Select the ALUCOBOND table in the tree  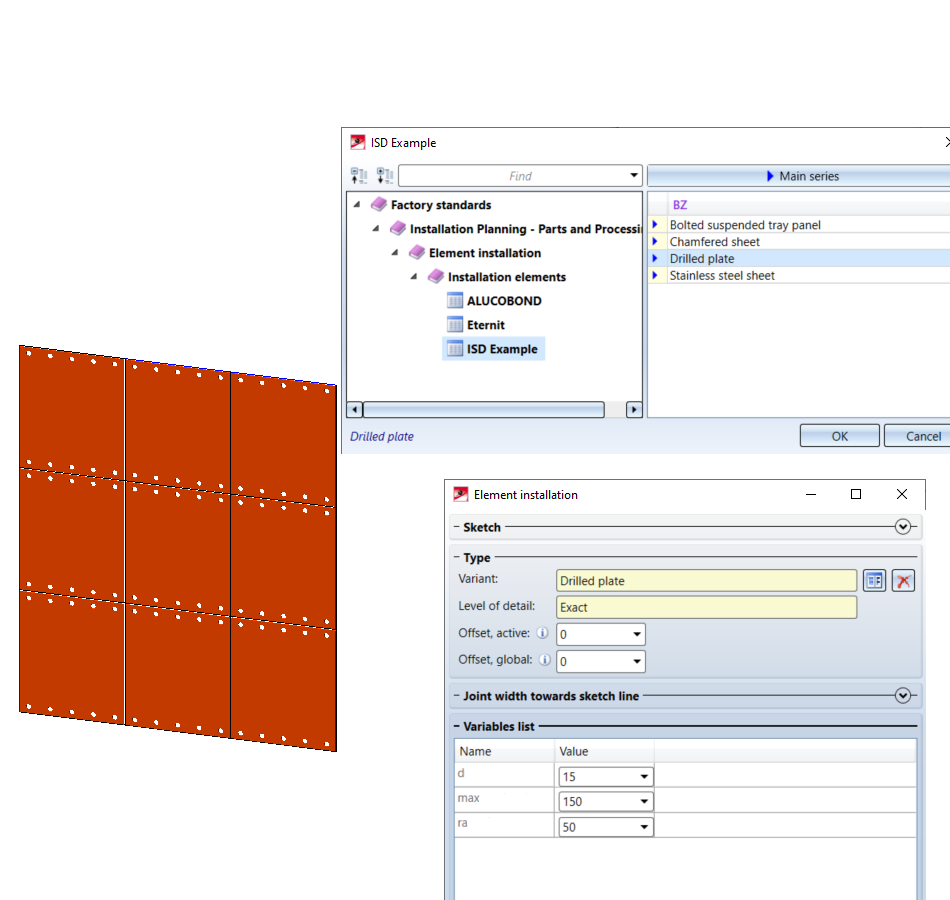tap(503, 301)
